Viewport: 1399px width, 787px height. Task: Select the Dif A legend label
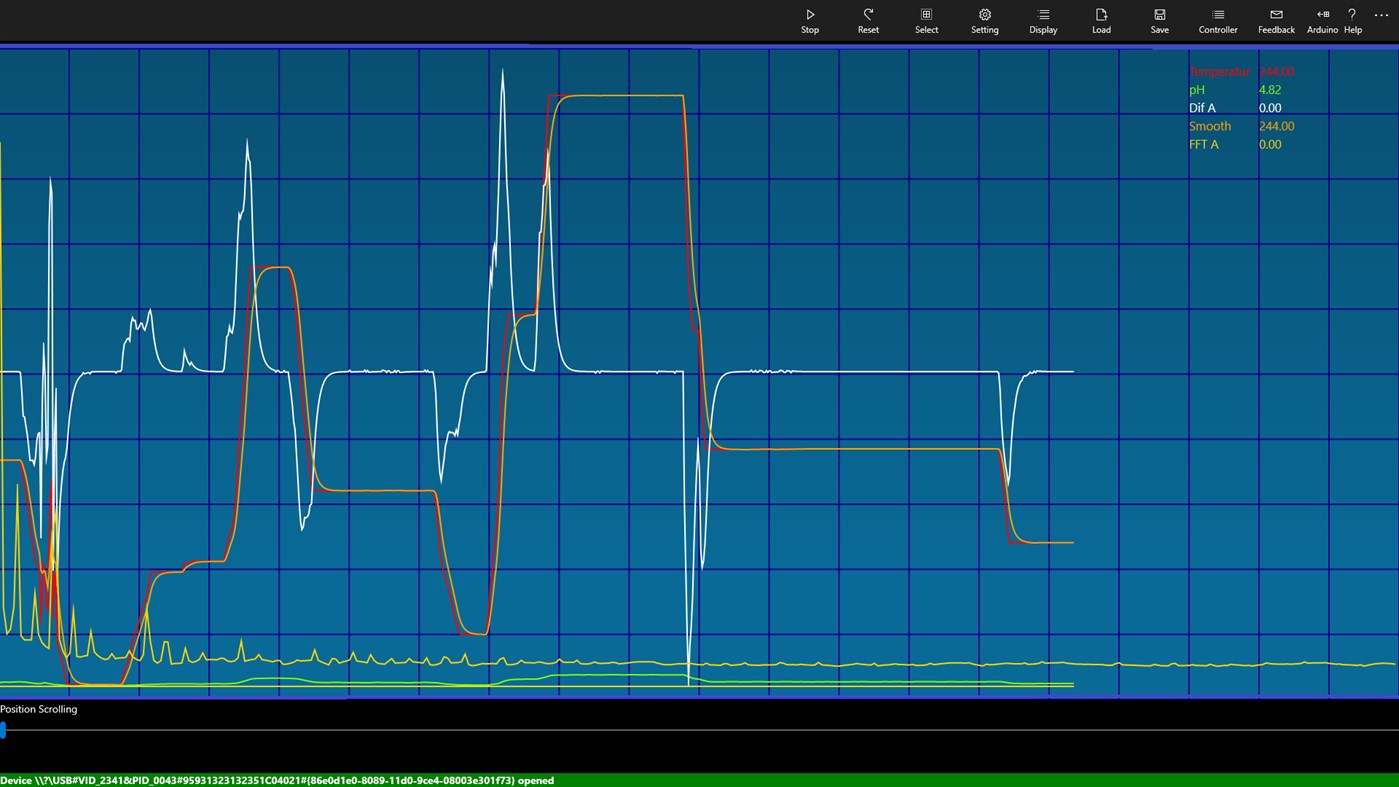1202,108
